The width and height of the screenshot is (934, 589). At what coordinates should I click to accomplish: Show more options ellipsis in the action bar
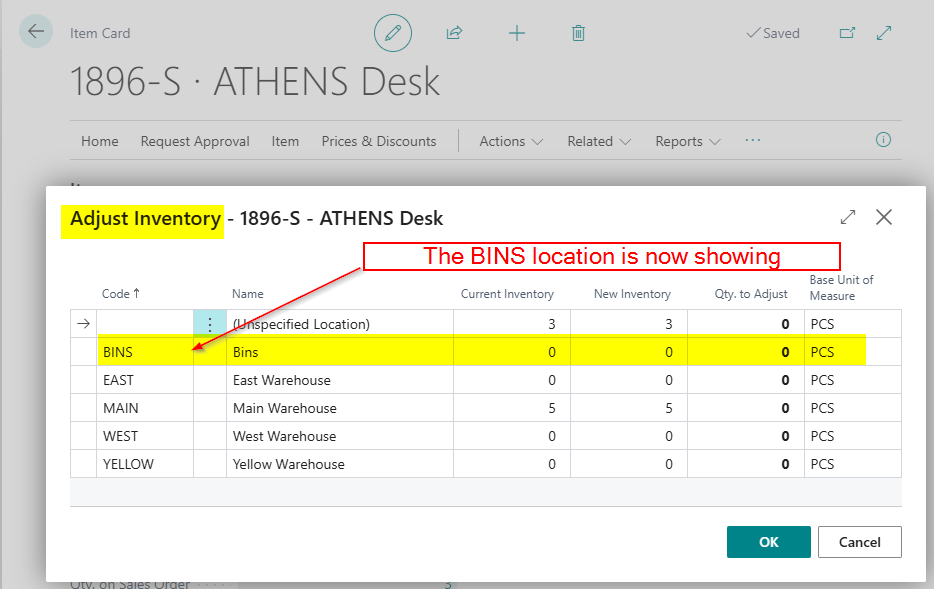click(x=753, y=141)
